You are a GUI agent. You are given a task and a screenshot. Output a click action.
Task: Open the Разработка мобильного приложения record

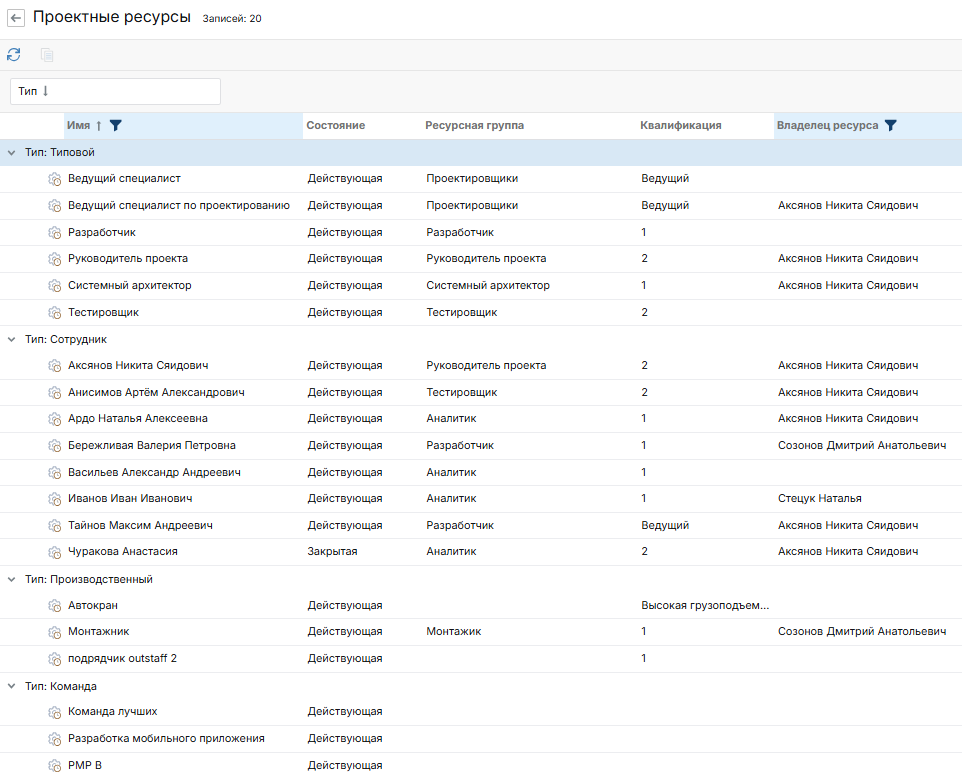(166, 739)
